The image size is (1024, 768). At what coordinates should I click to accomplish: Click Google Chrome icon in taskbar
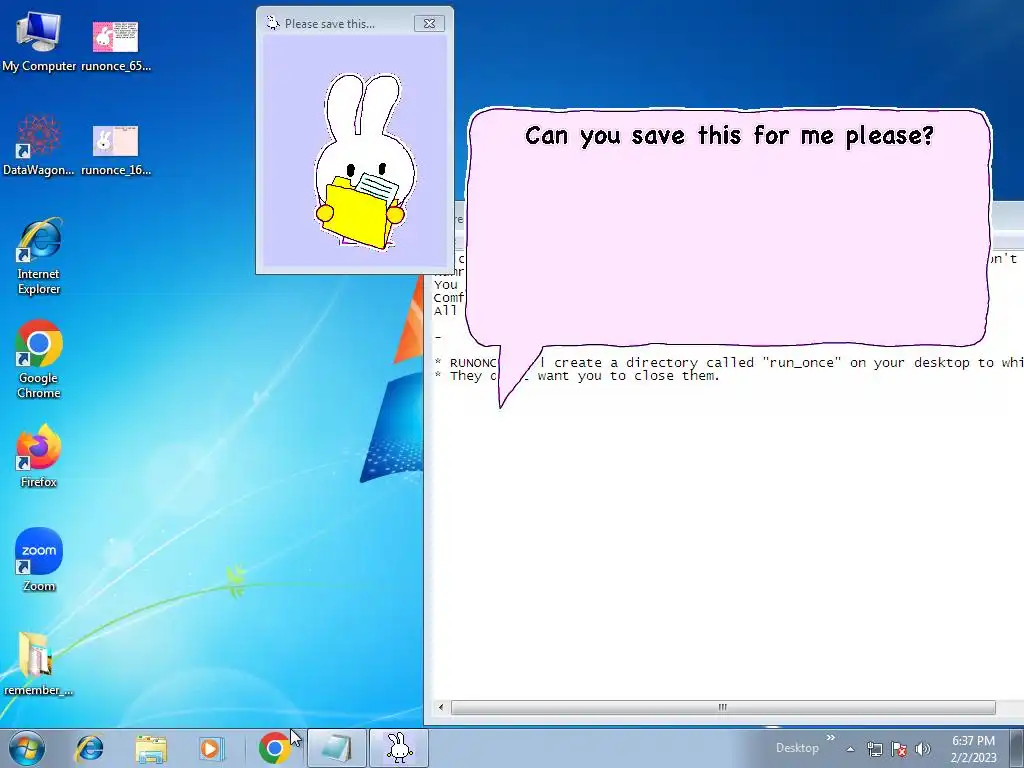click(x=274, y=748)
